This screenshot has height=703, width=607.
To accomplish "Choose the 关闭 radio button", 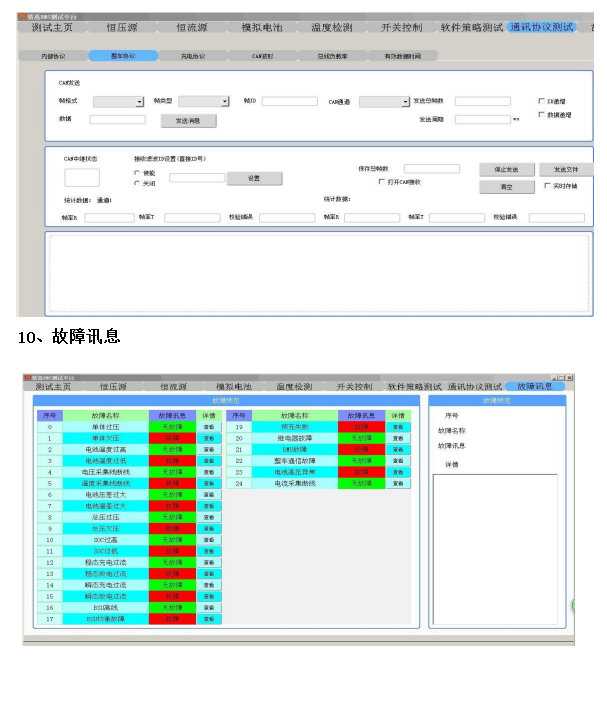I will (137, 183).
